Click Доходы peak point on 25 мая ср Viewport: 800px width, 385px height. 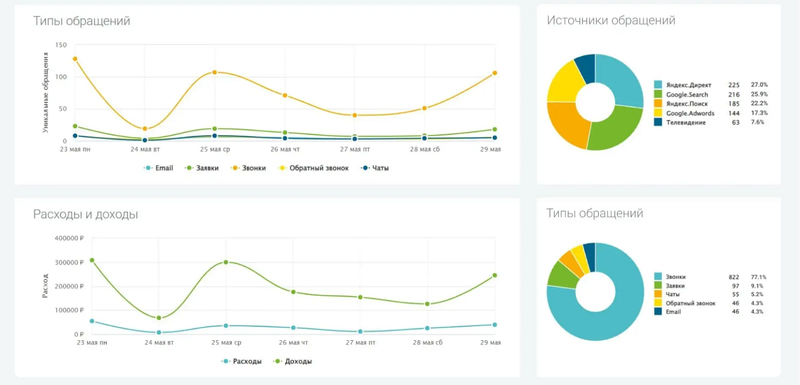[x=225, y=262]
